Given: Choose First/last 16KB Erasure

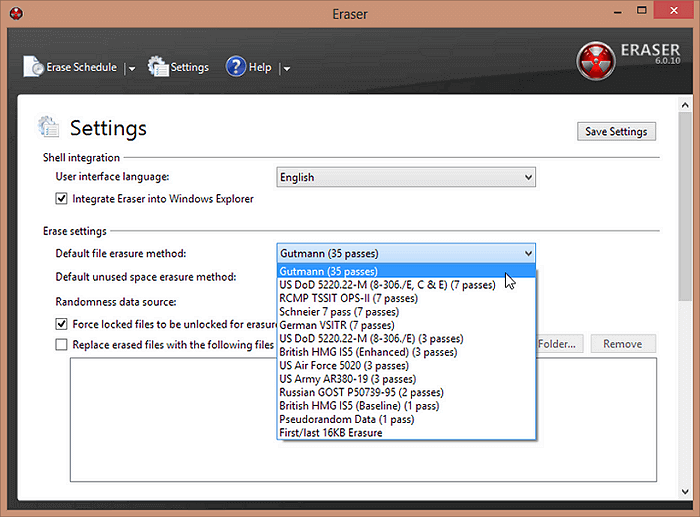Looking at the screenshot, I should pos(406,433).
